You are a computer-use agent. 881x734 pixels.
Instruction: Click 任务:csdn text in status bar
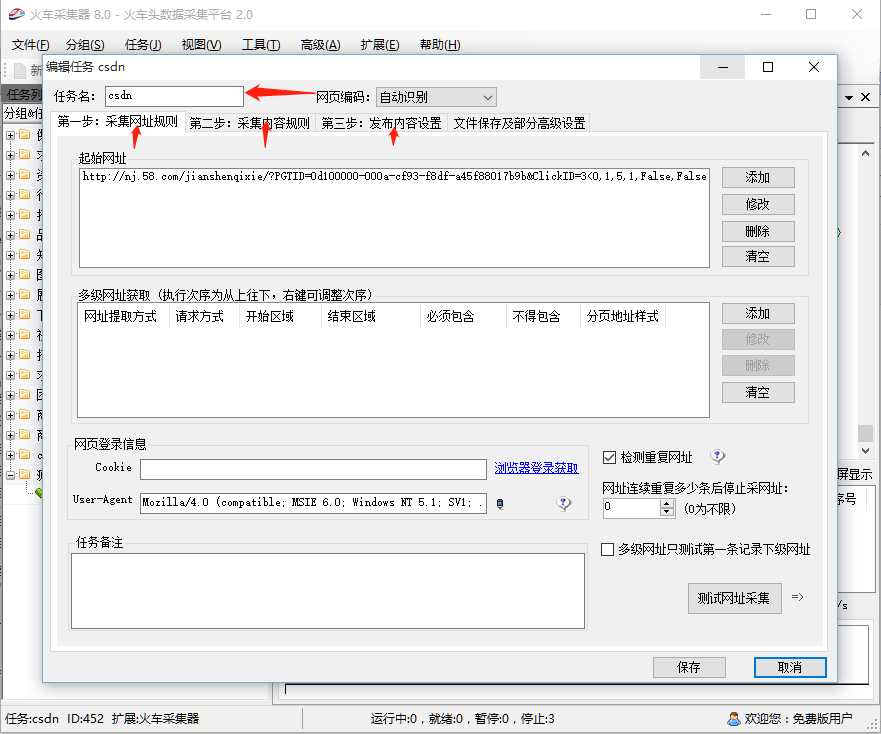coord(32,718)
